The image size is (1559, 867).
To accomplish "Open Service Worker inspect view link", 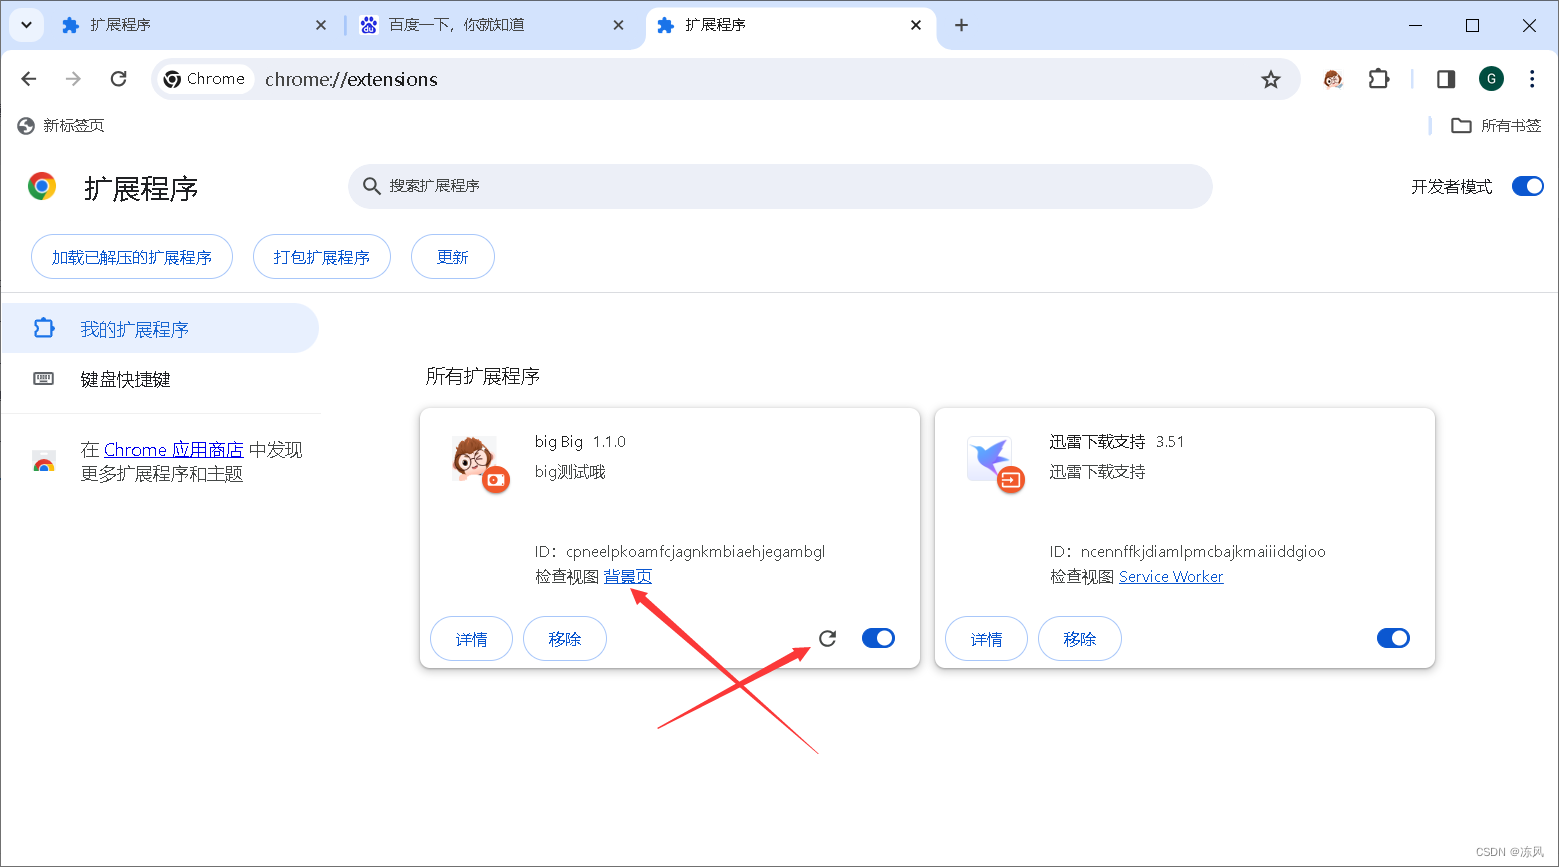I will coord(1171,576).
